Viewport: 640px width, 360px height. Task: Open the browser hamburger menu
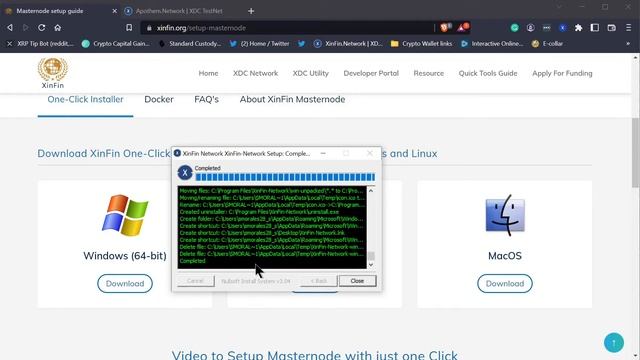pos(629,28)
